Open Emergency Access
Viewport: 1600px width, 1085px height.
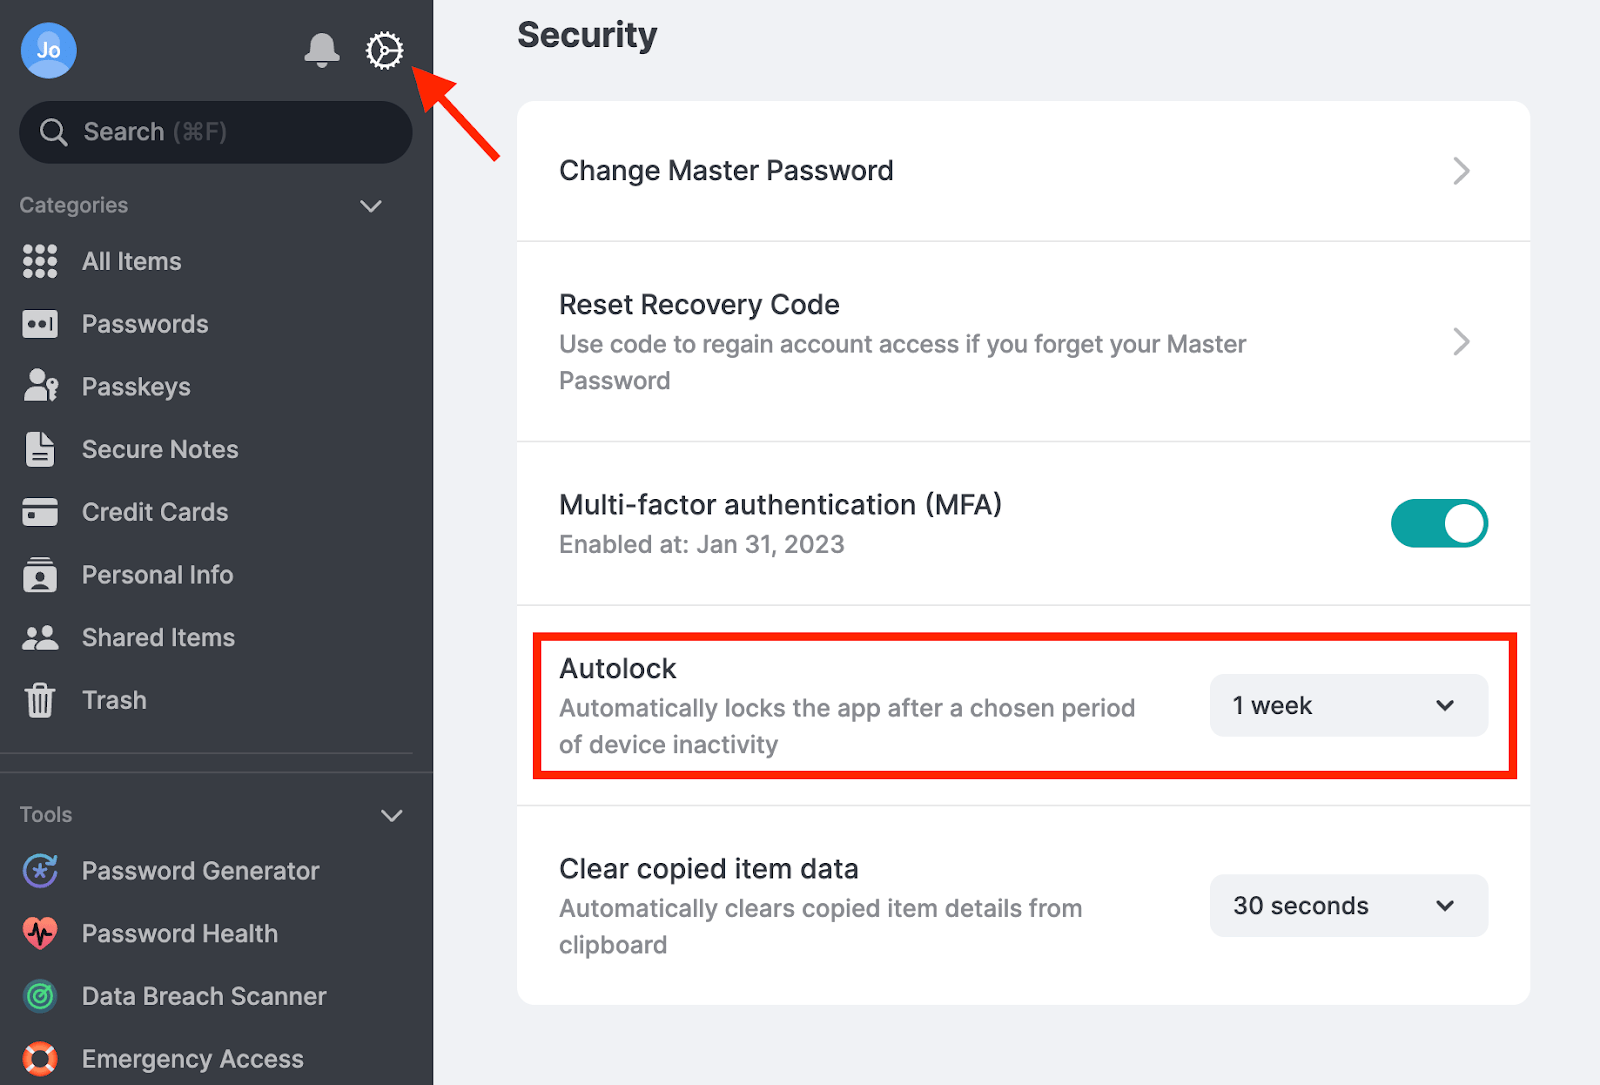click(x=192, y=1058)
